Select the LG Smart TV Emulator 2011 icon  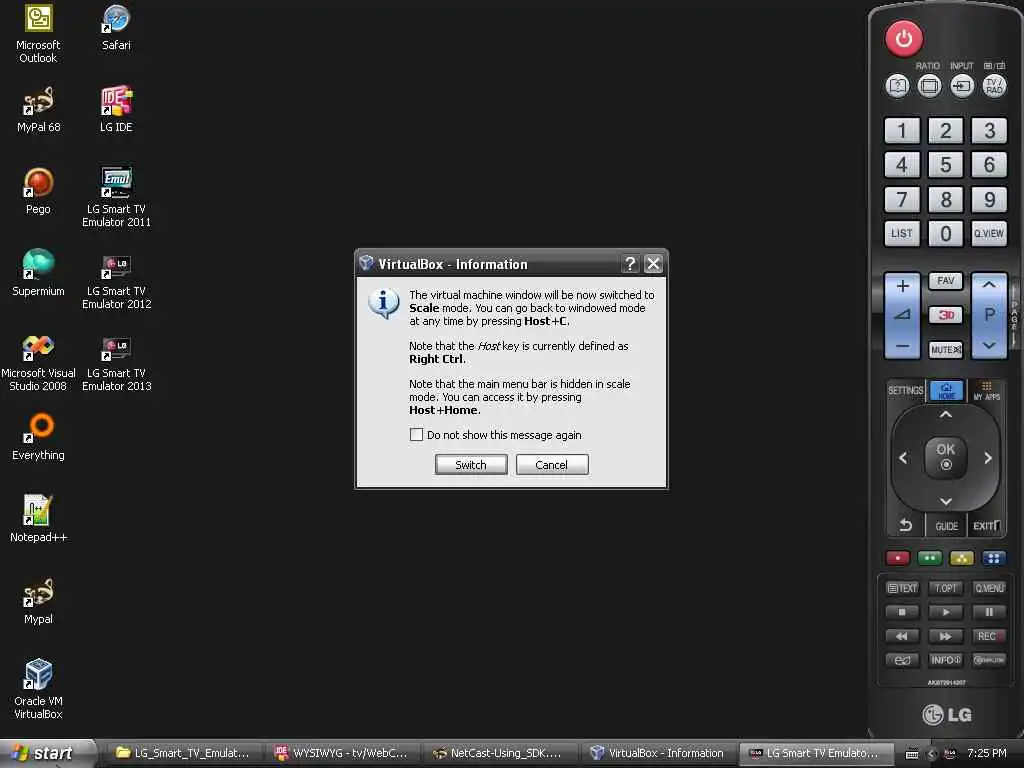click(x=116, y=197)
